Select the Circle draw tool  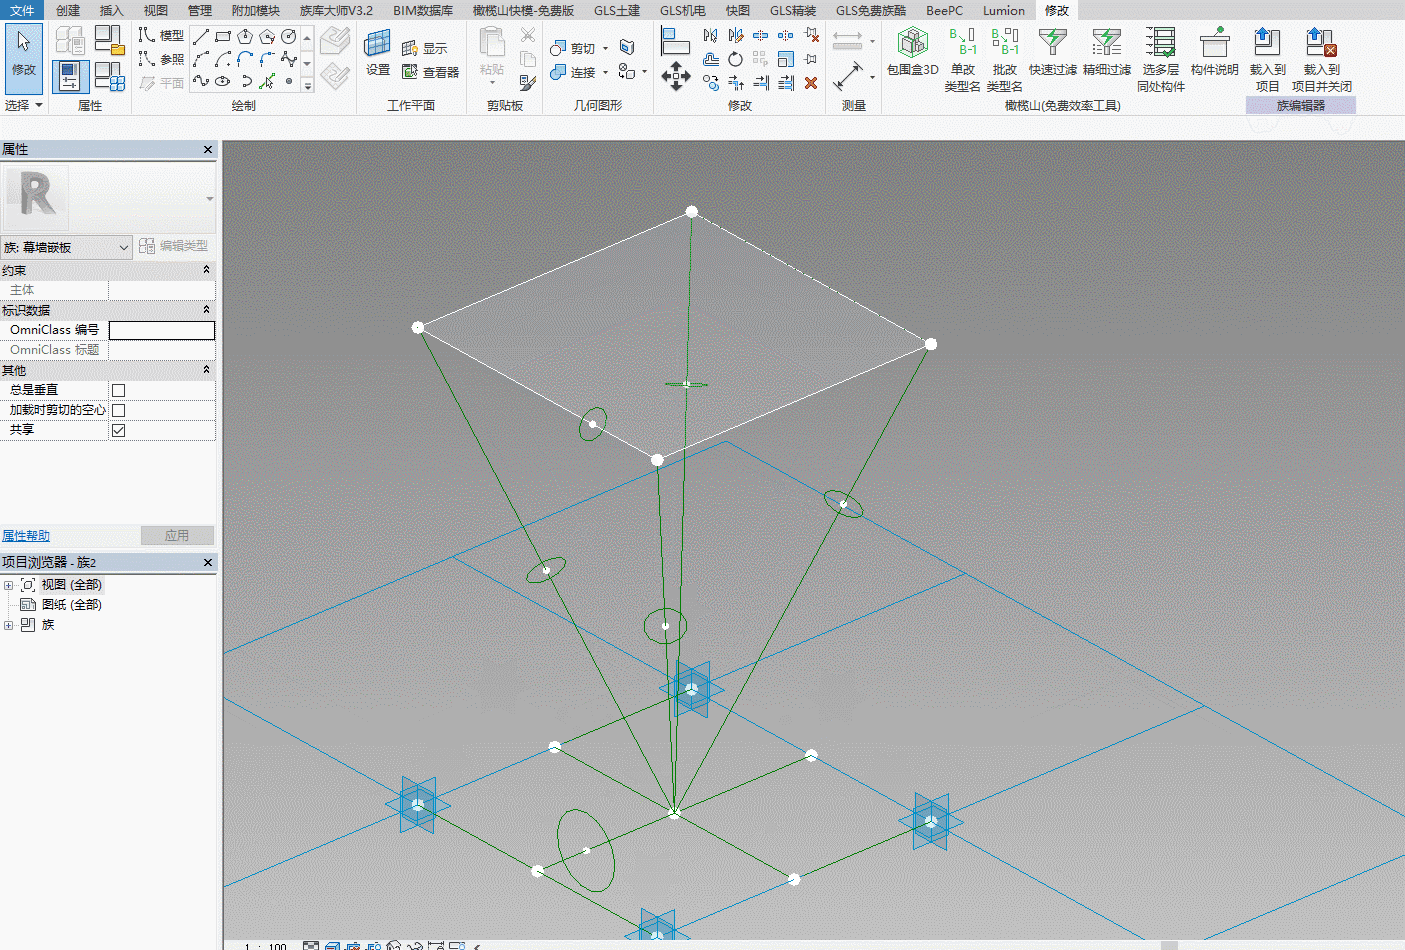point(289,36)
